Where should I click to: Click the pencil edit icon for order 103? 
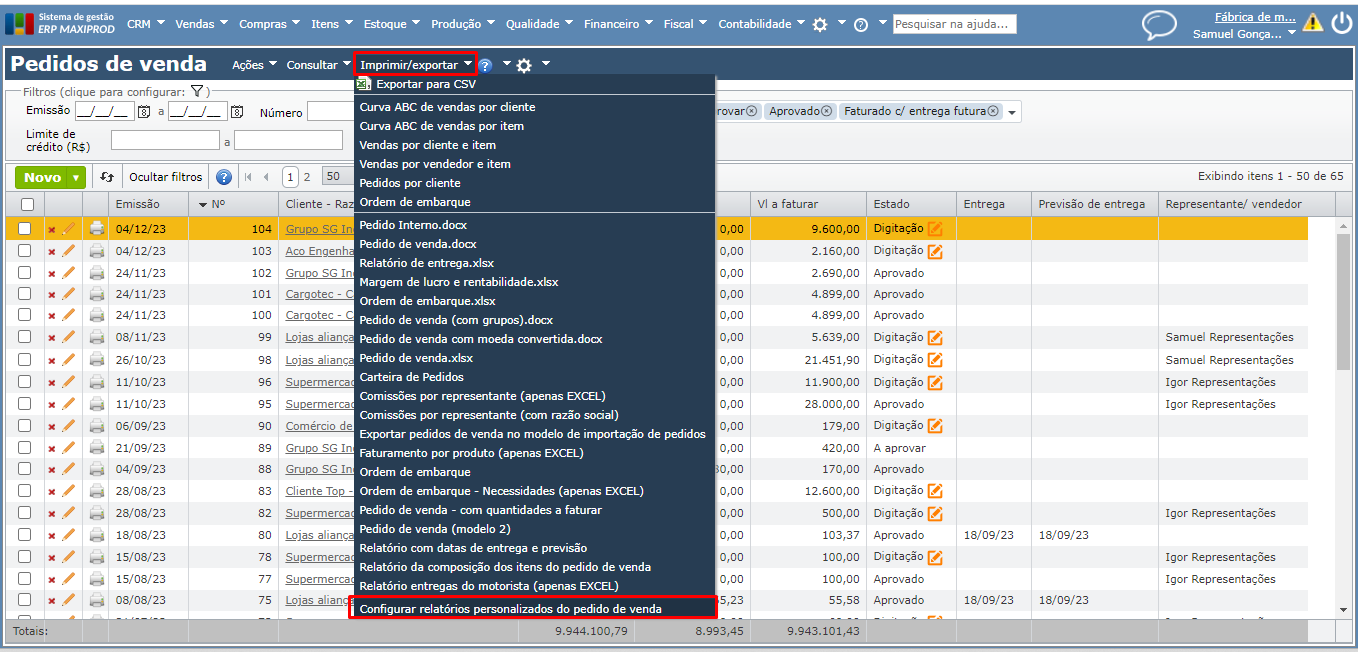(69, 251)
